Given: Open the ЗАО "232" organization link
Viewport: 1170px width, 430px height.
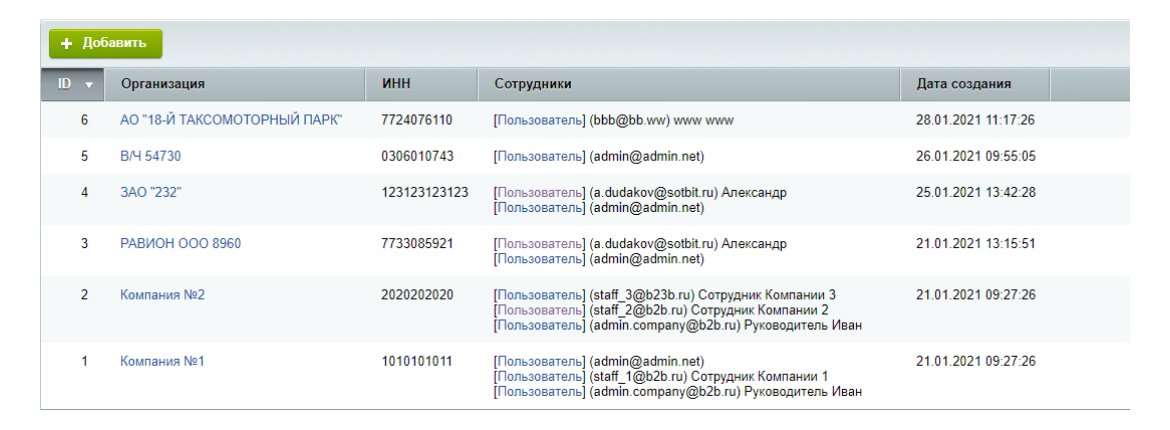Looking at the screenshot, I should (x=151, y=193).
